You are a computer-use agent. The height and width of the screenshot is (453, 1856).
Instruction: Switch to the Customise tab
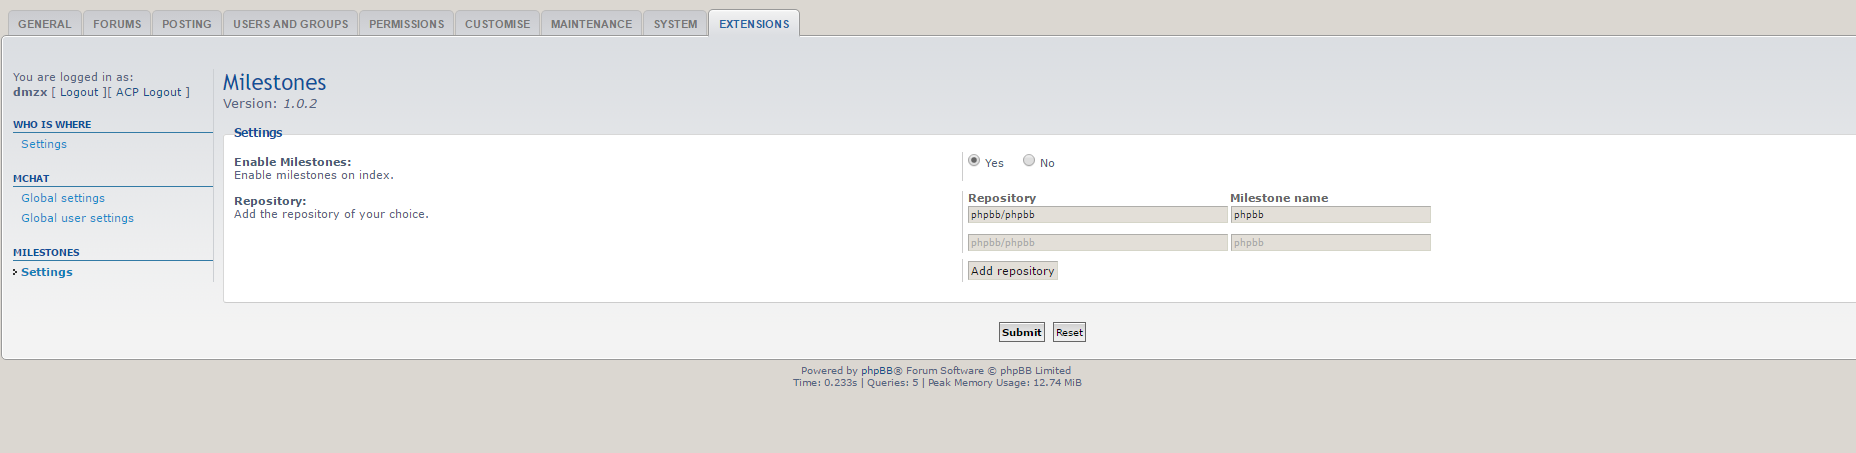click(497, 24)
